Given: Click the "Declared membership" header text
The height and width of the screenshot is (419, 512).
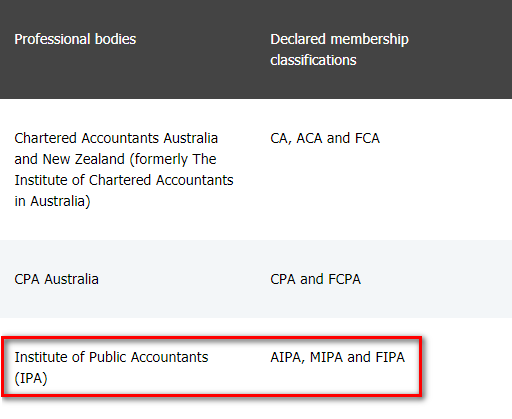Looking at the screenshot, I should 339,39.
